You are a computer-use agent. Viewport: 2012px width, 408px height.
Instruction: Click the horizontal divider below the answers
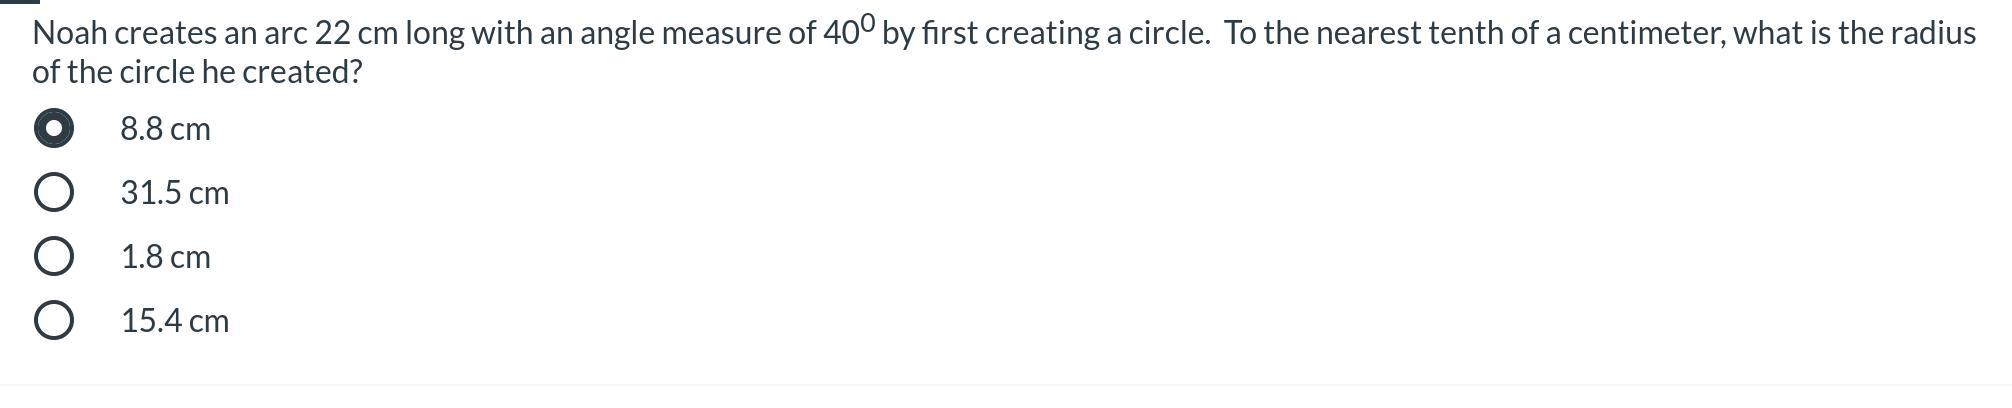1006,385
